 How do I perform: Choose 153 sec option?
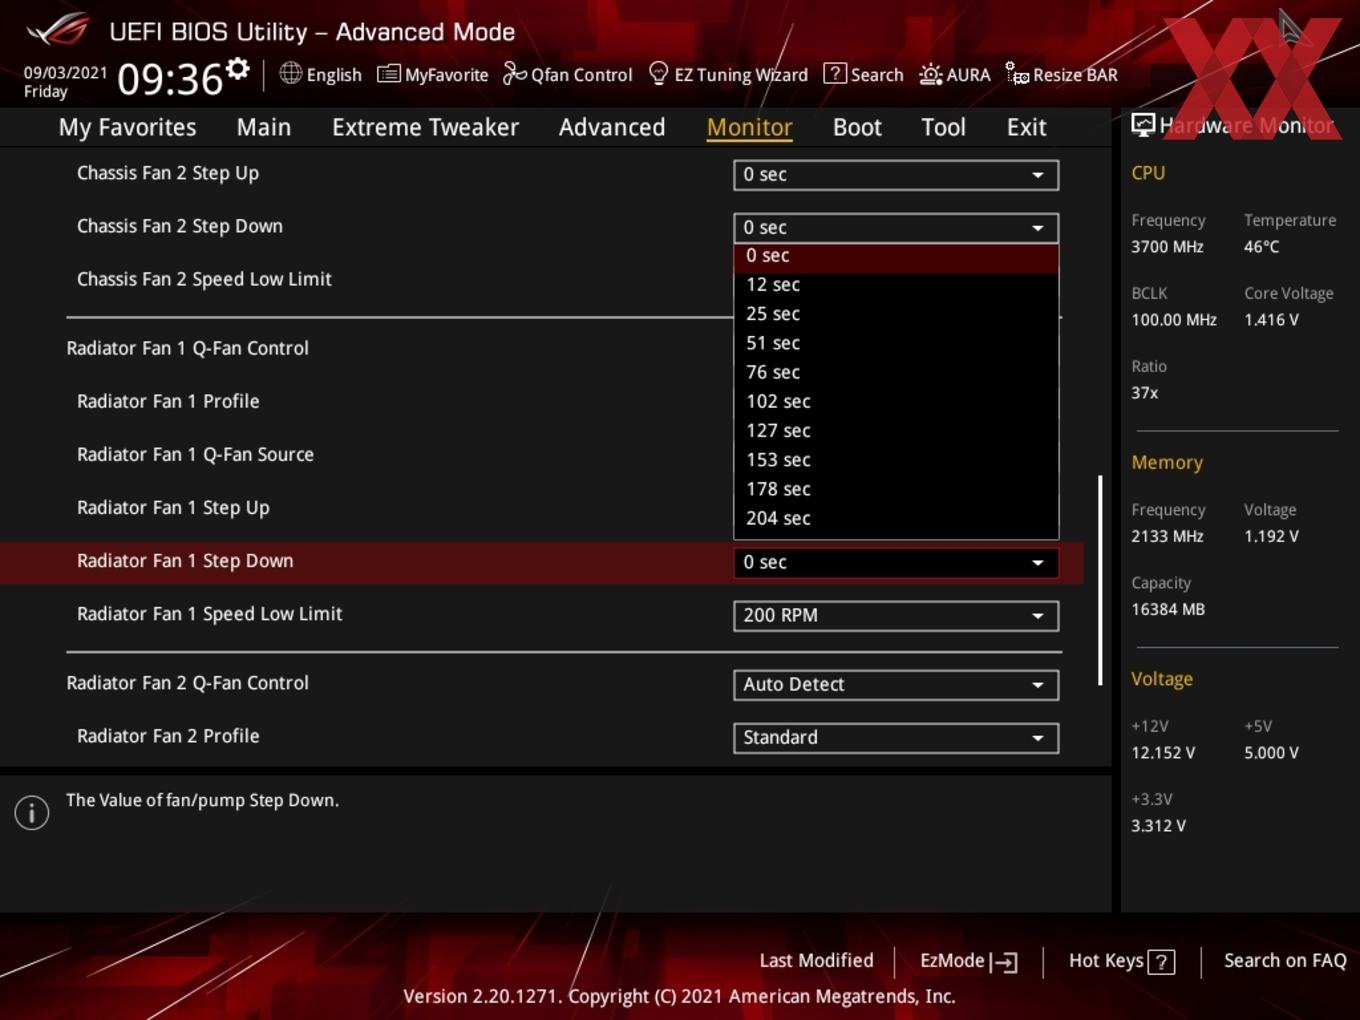pyautogui.click(x=895, y=460)
